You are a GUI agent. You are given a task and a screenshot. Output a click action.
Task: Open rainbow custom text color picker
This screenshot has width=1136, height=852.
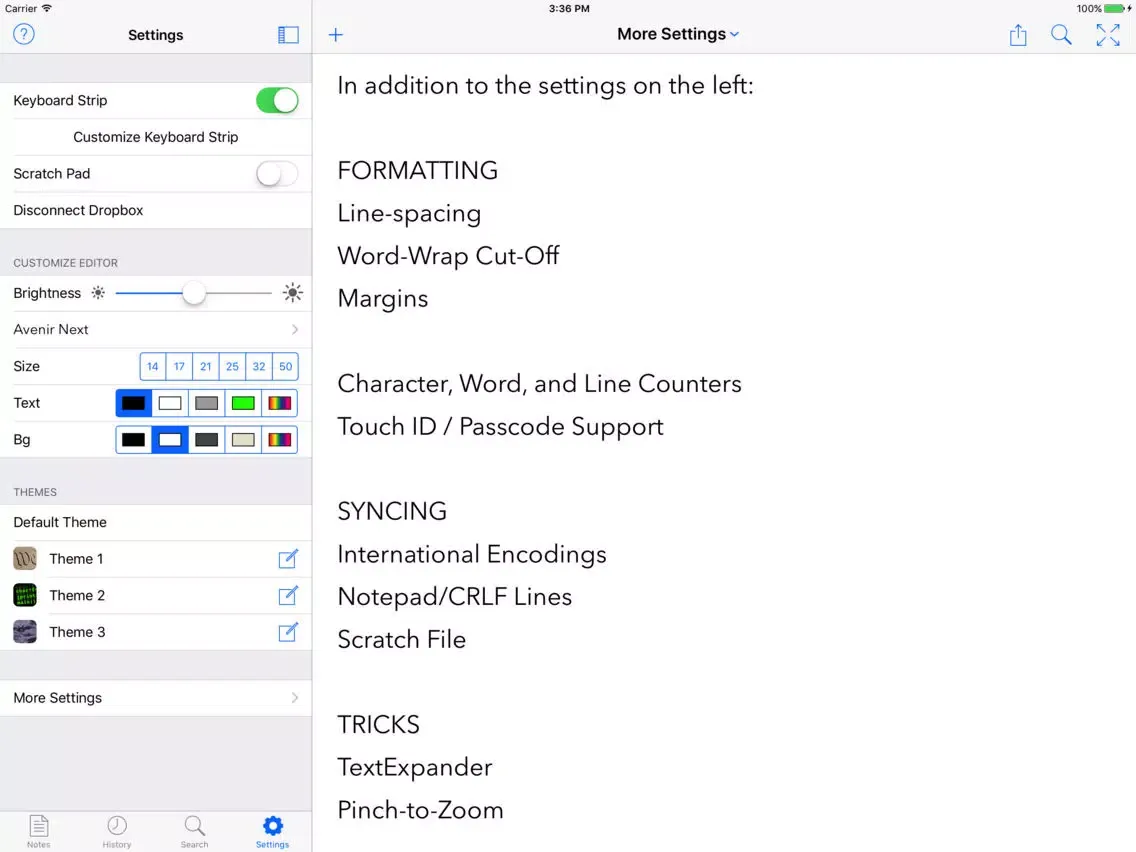(280, 403)
